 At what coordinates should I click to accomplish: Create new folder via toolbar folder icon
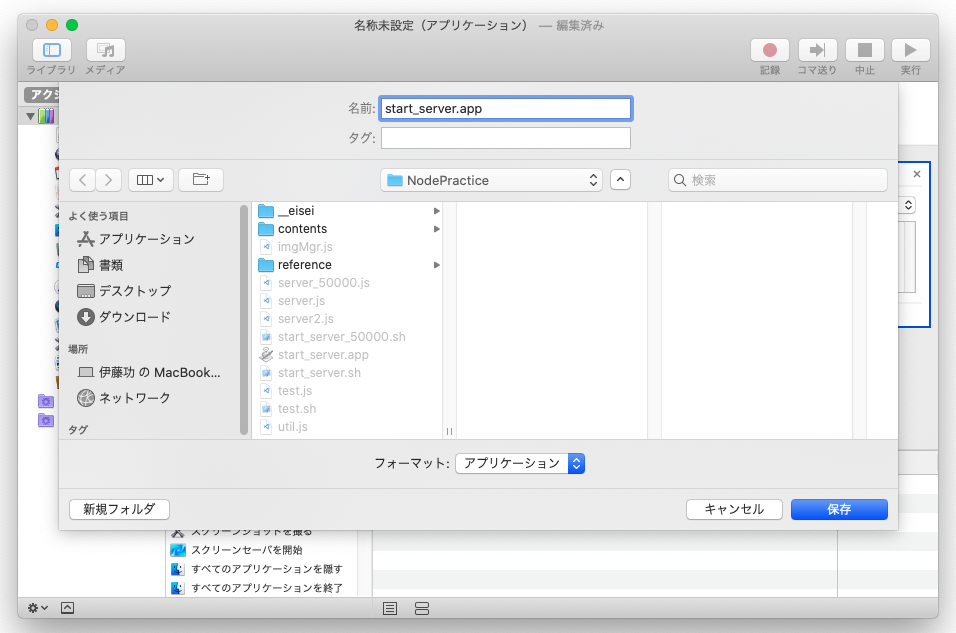pyautogui.click(x=201, y=180)
